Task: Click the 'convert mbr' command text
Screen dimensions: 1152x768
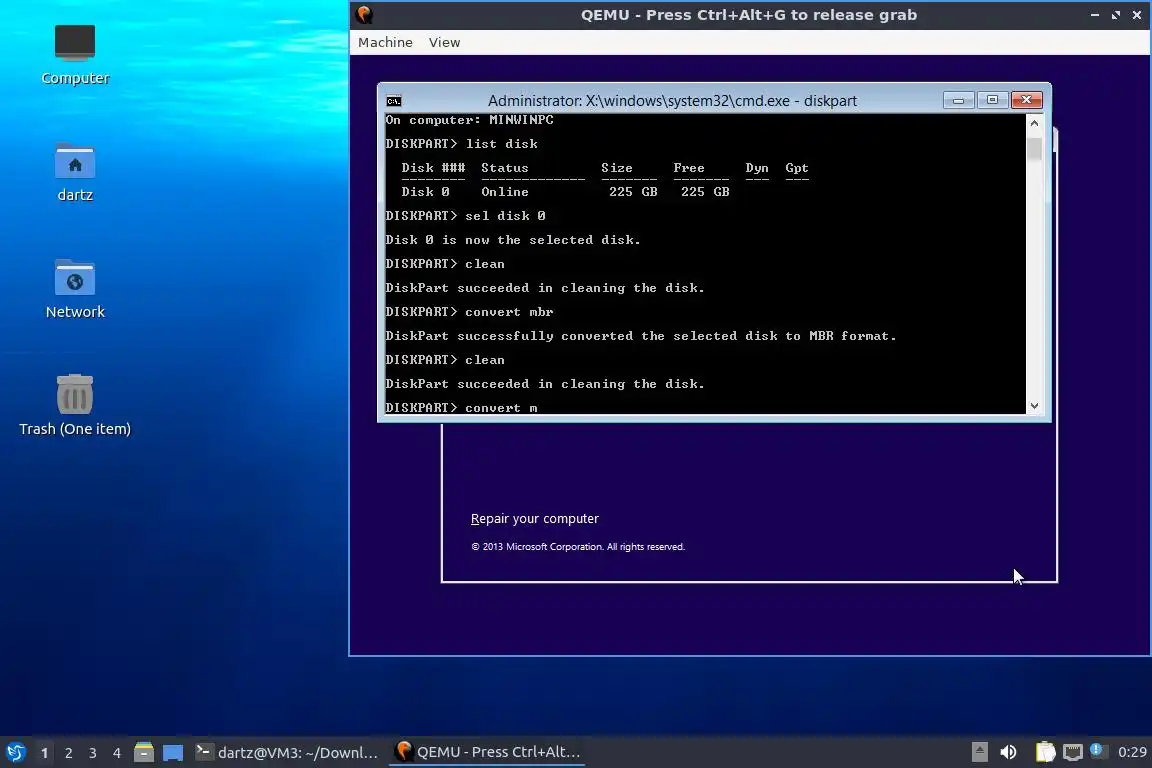Action: coord(509,312)
